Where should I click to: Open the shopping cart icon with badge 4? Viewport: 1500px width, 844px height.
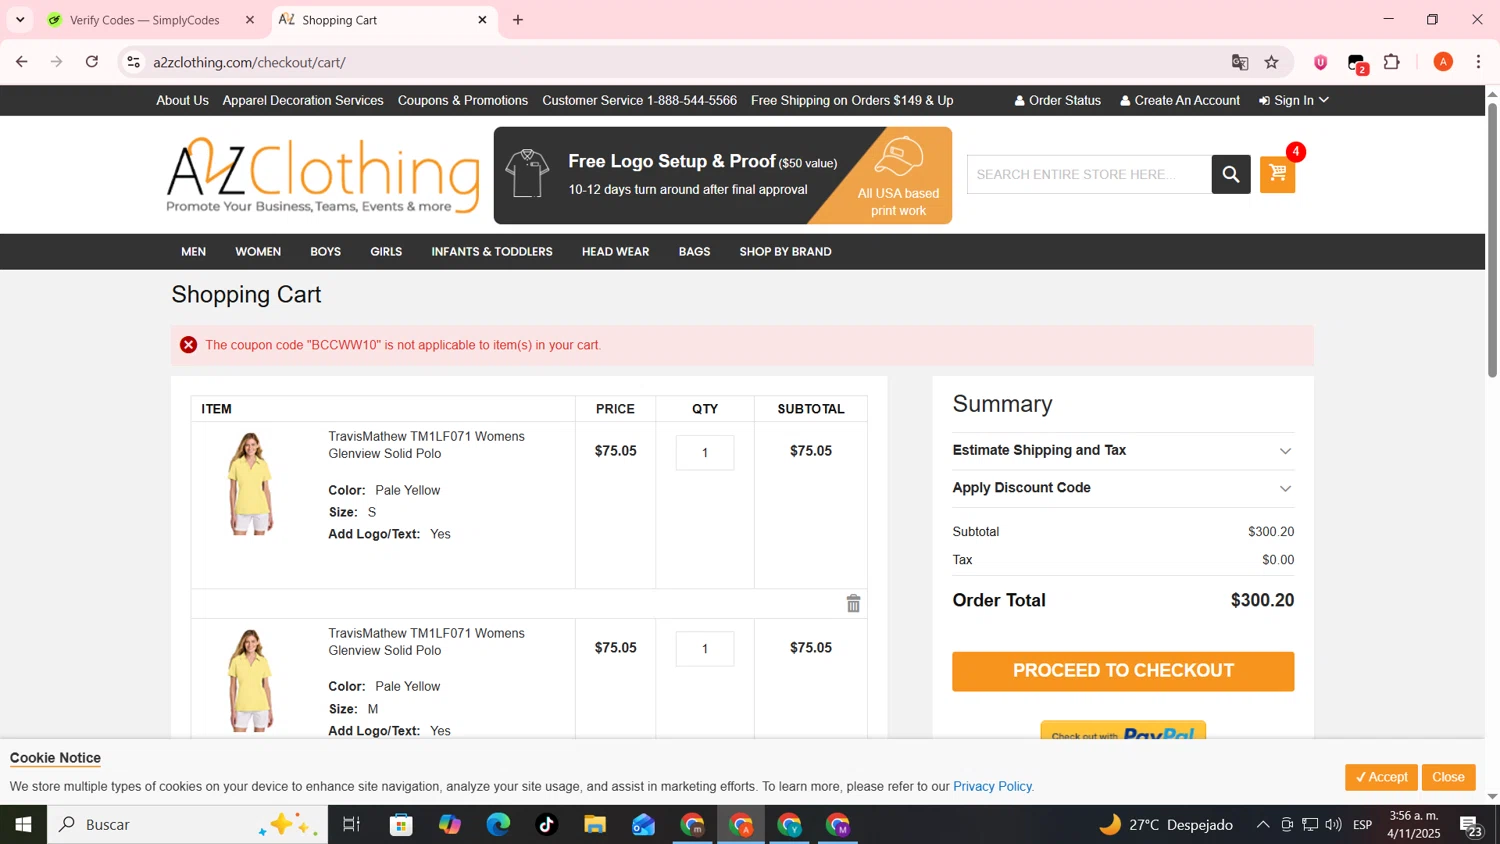click(x=1277, y=174)
